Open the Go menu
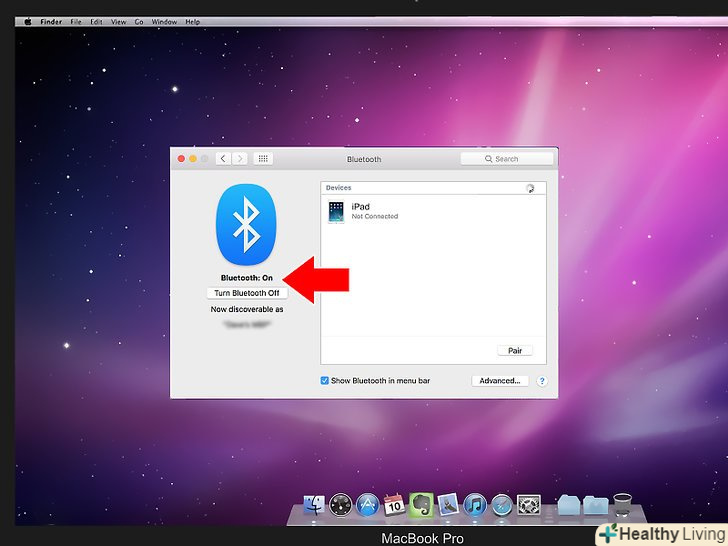The width and height of the screenshot is (728, 546). pos(139,21)
